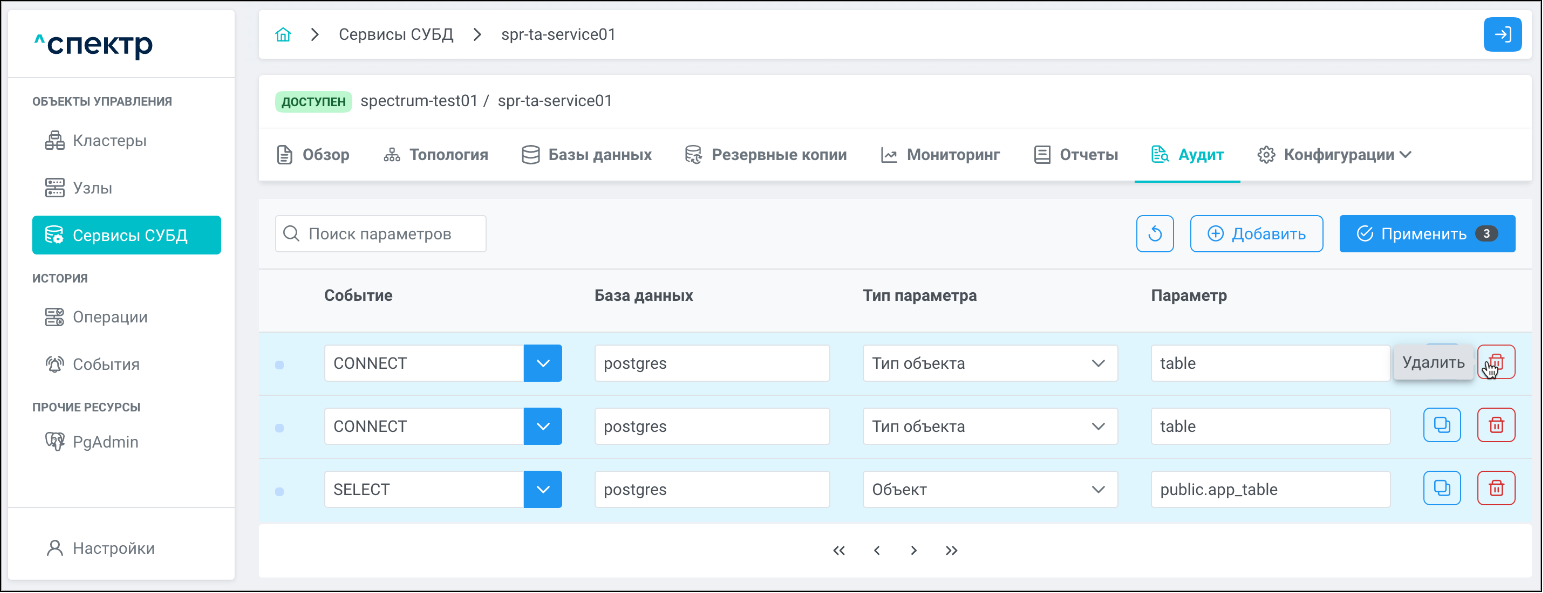Switch to the Мониторинг tab
Screen dimensions: 1543x593
(x=940, y=155)
